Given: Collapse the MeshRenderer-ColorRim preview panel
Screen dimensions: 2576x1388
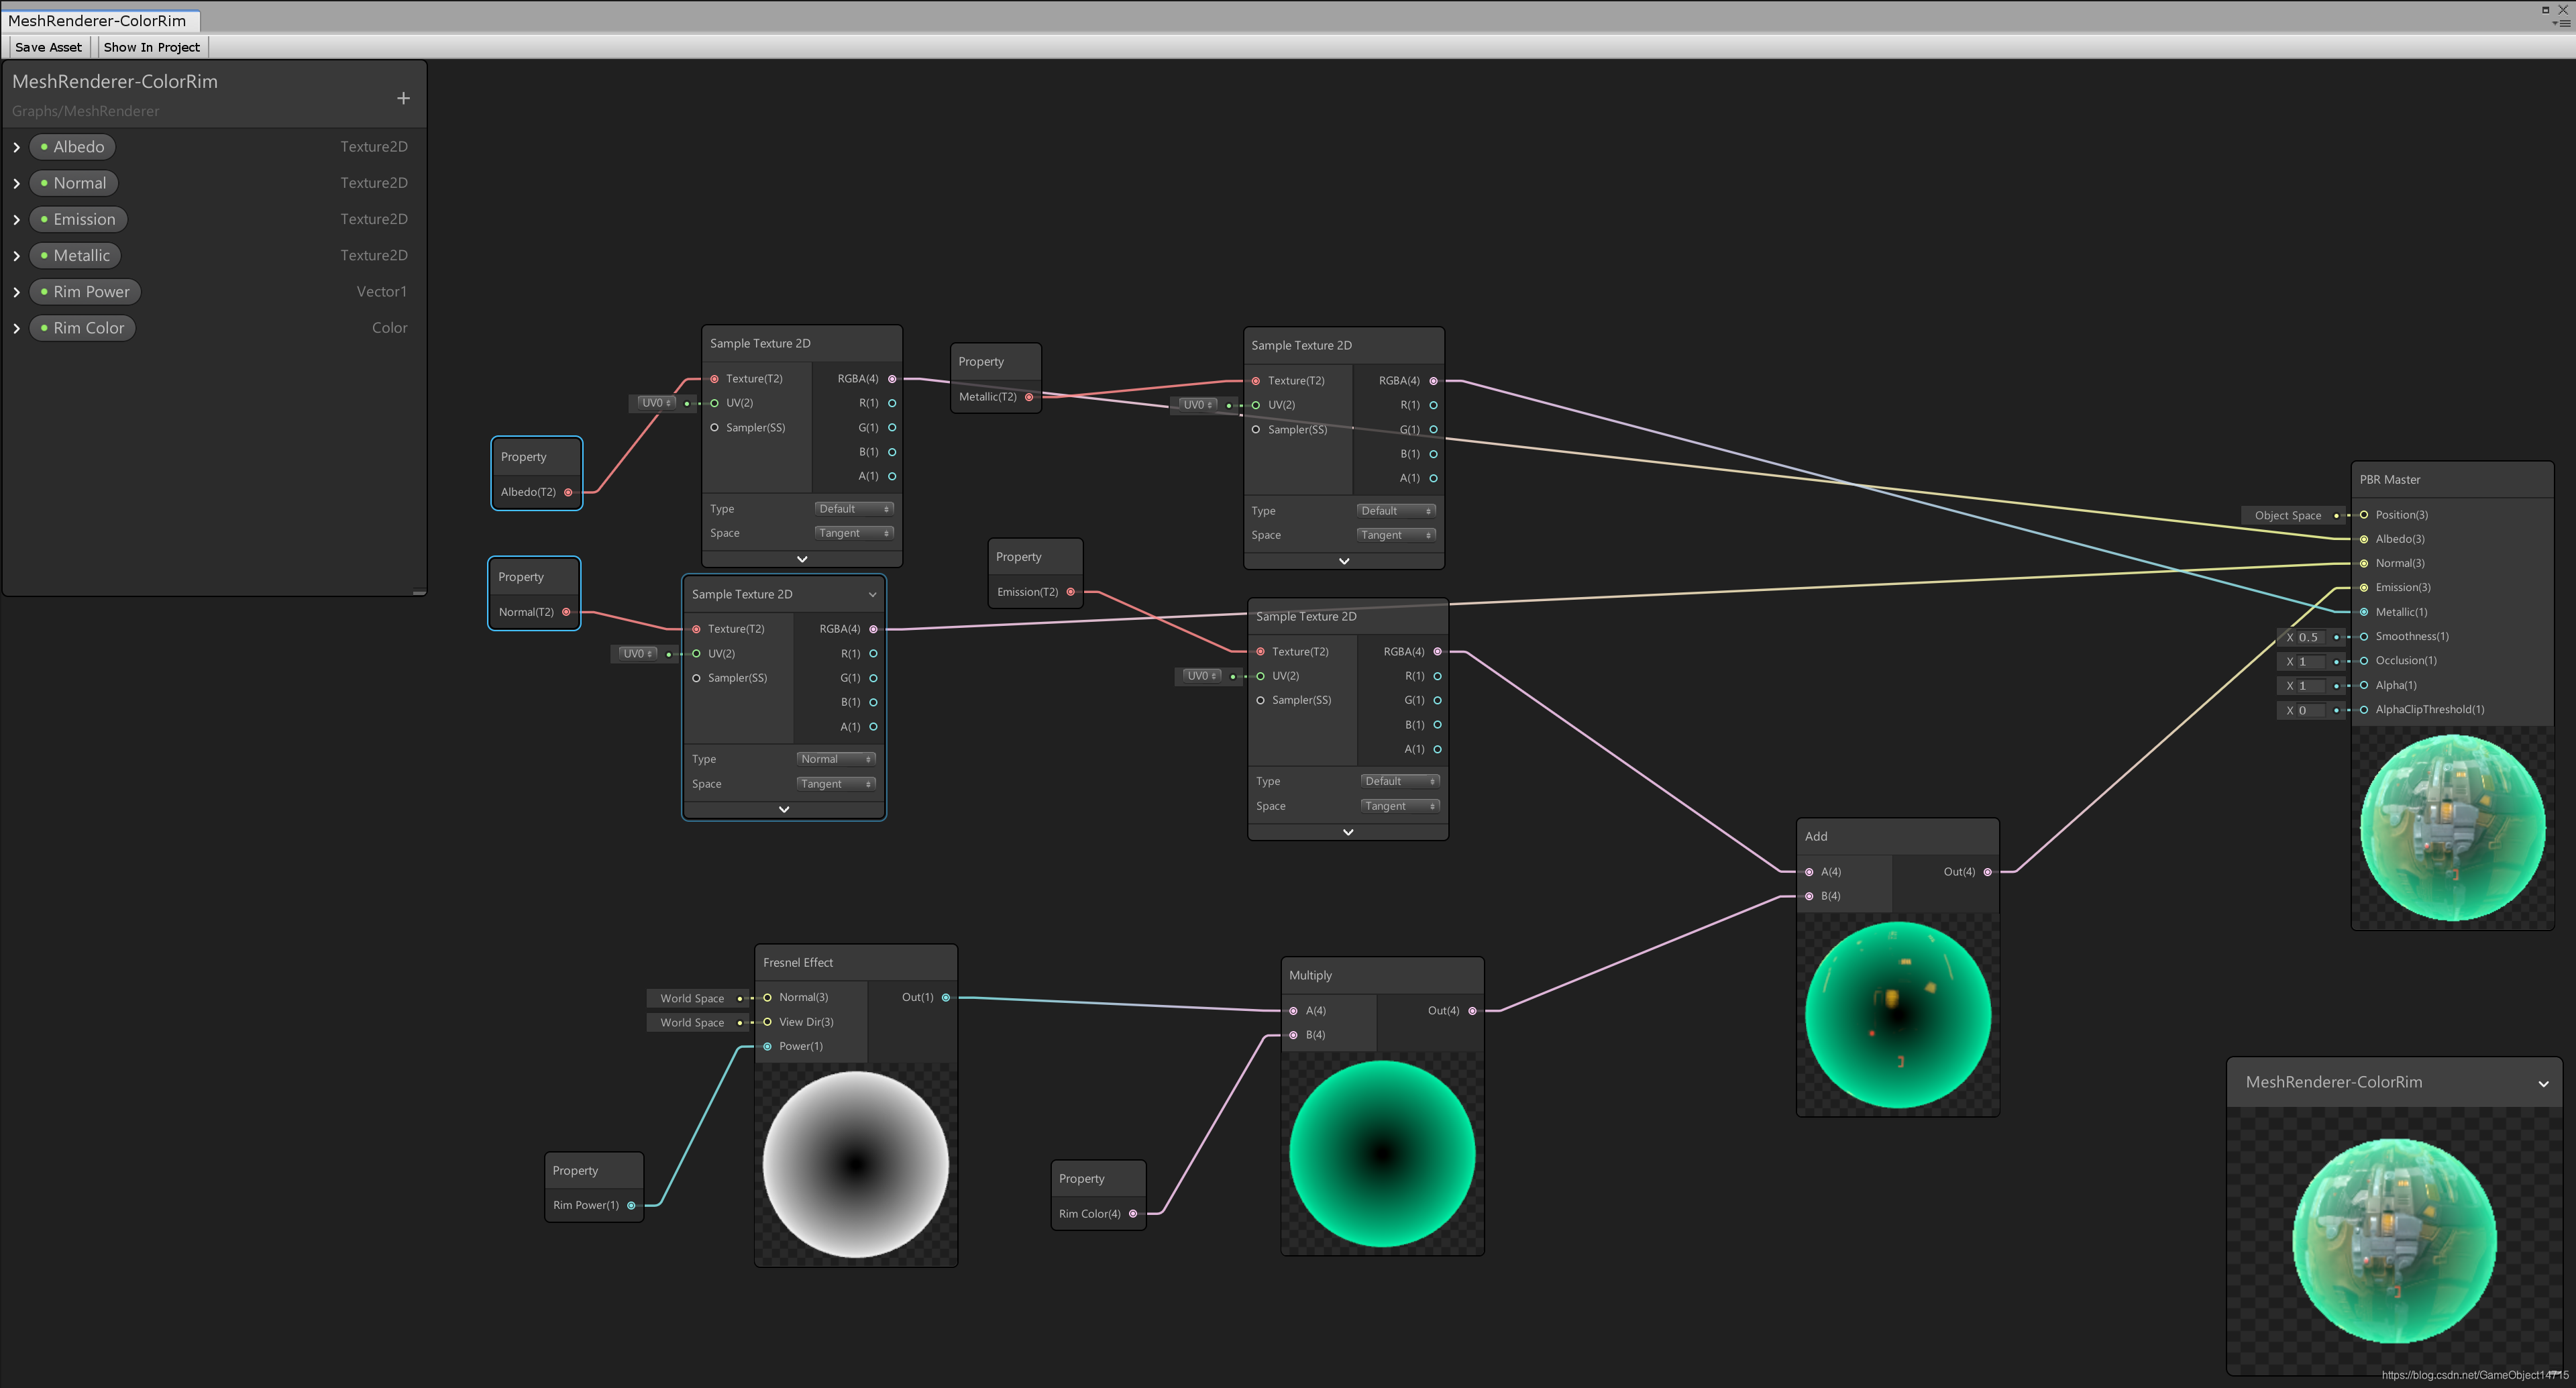Looking at the screenshot, I should pyautogui.click(x=2543, y=1083).
